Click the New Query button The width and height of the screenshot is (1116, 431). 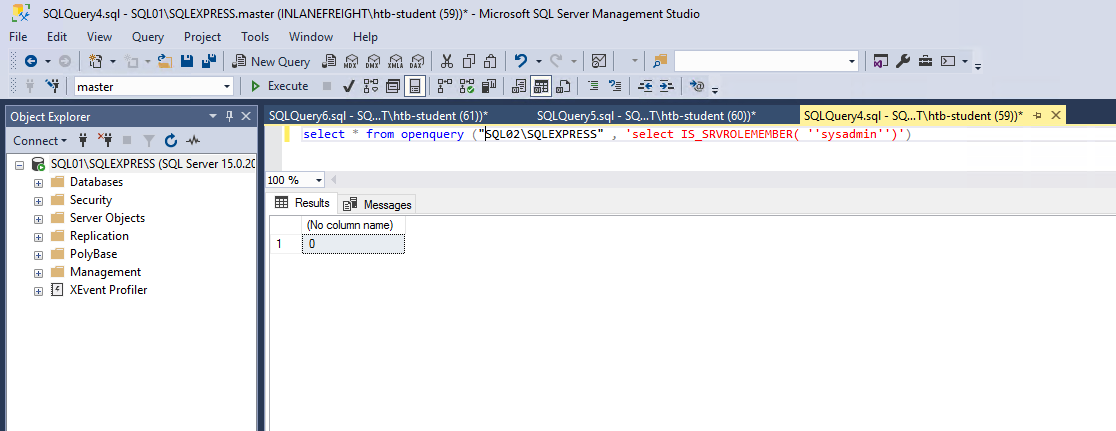pos(271,62)
